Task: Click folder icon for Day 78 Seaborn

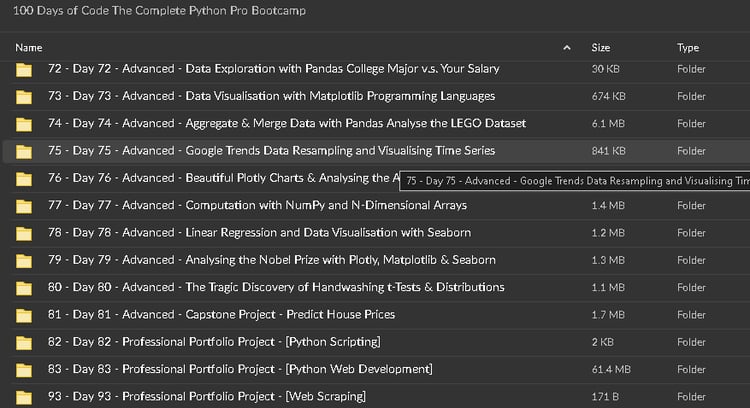Action: tap(24, 232)
